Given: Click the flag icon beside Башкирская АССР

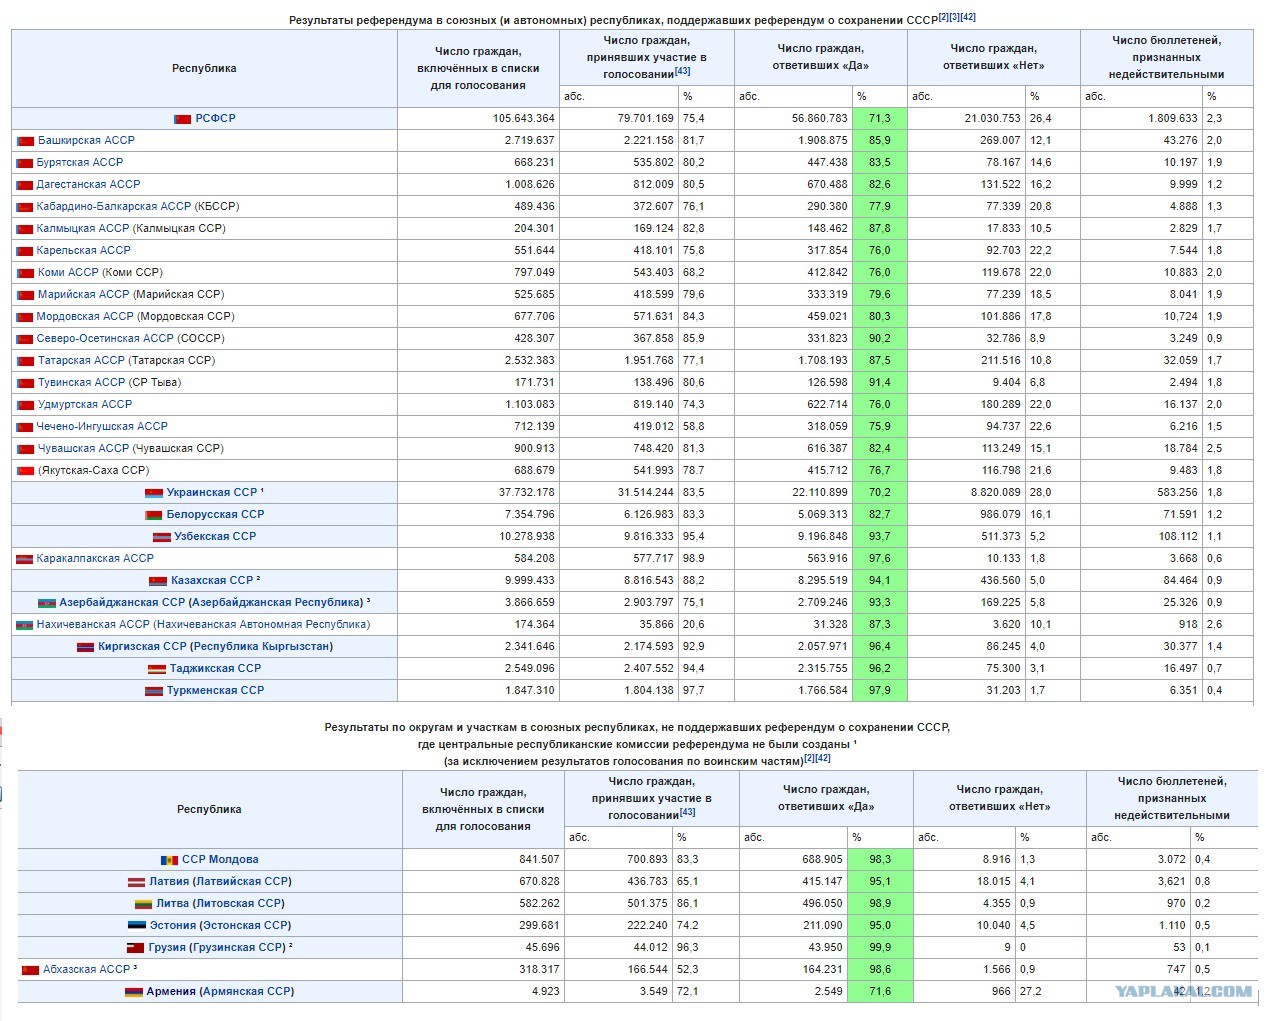Looking at the screenshot, I should 25,141.
